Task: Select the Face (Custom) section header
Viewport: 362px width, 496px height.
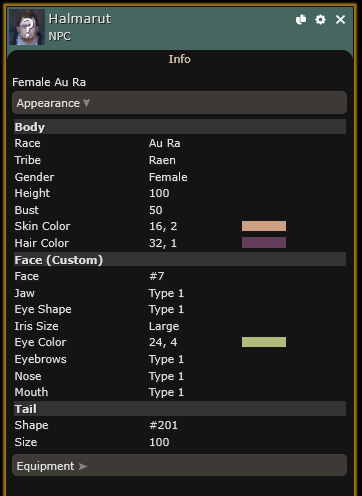Action: pyautogui.click(x=180, y=259)
